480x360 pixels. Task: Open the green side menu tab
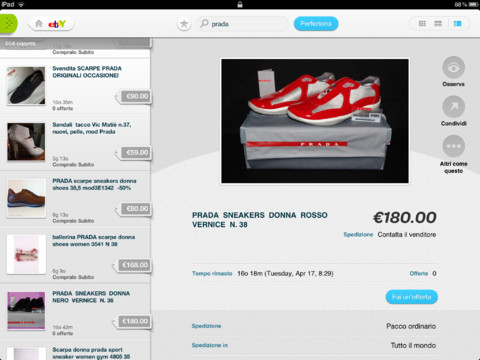(x=8, y=24)
